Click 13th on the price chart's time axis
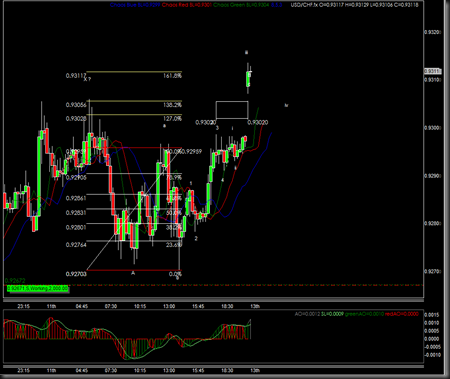 coord(255,306)
